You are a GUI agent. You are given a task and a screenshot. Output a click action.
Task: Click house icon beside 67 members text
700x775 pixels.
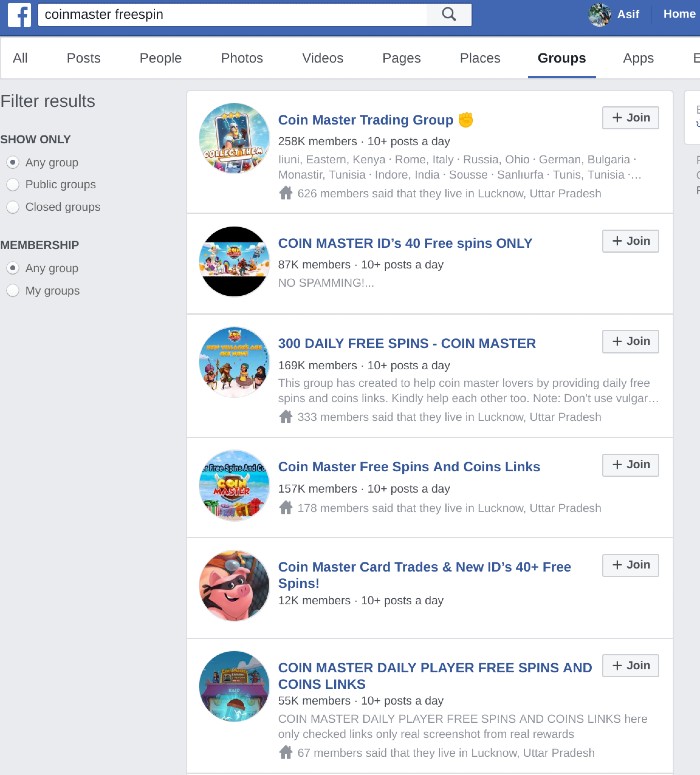[286, 752]
